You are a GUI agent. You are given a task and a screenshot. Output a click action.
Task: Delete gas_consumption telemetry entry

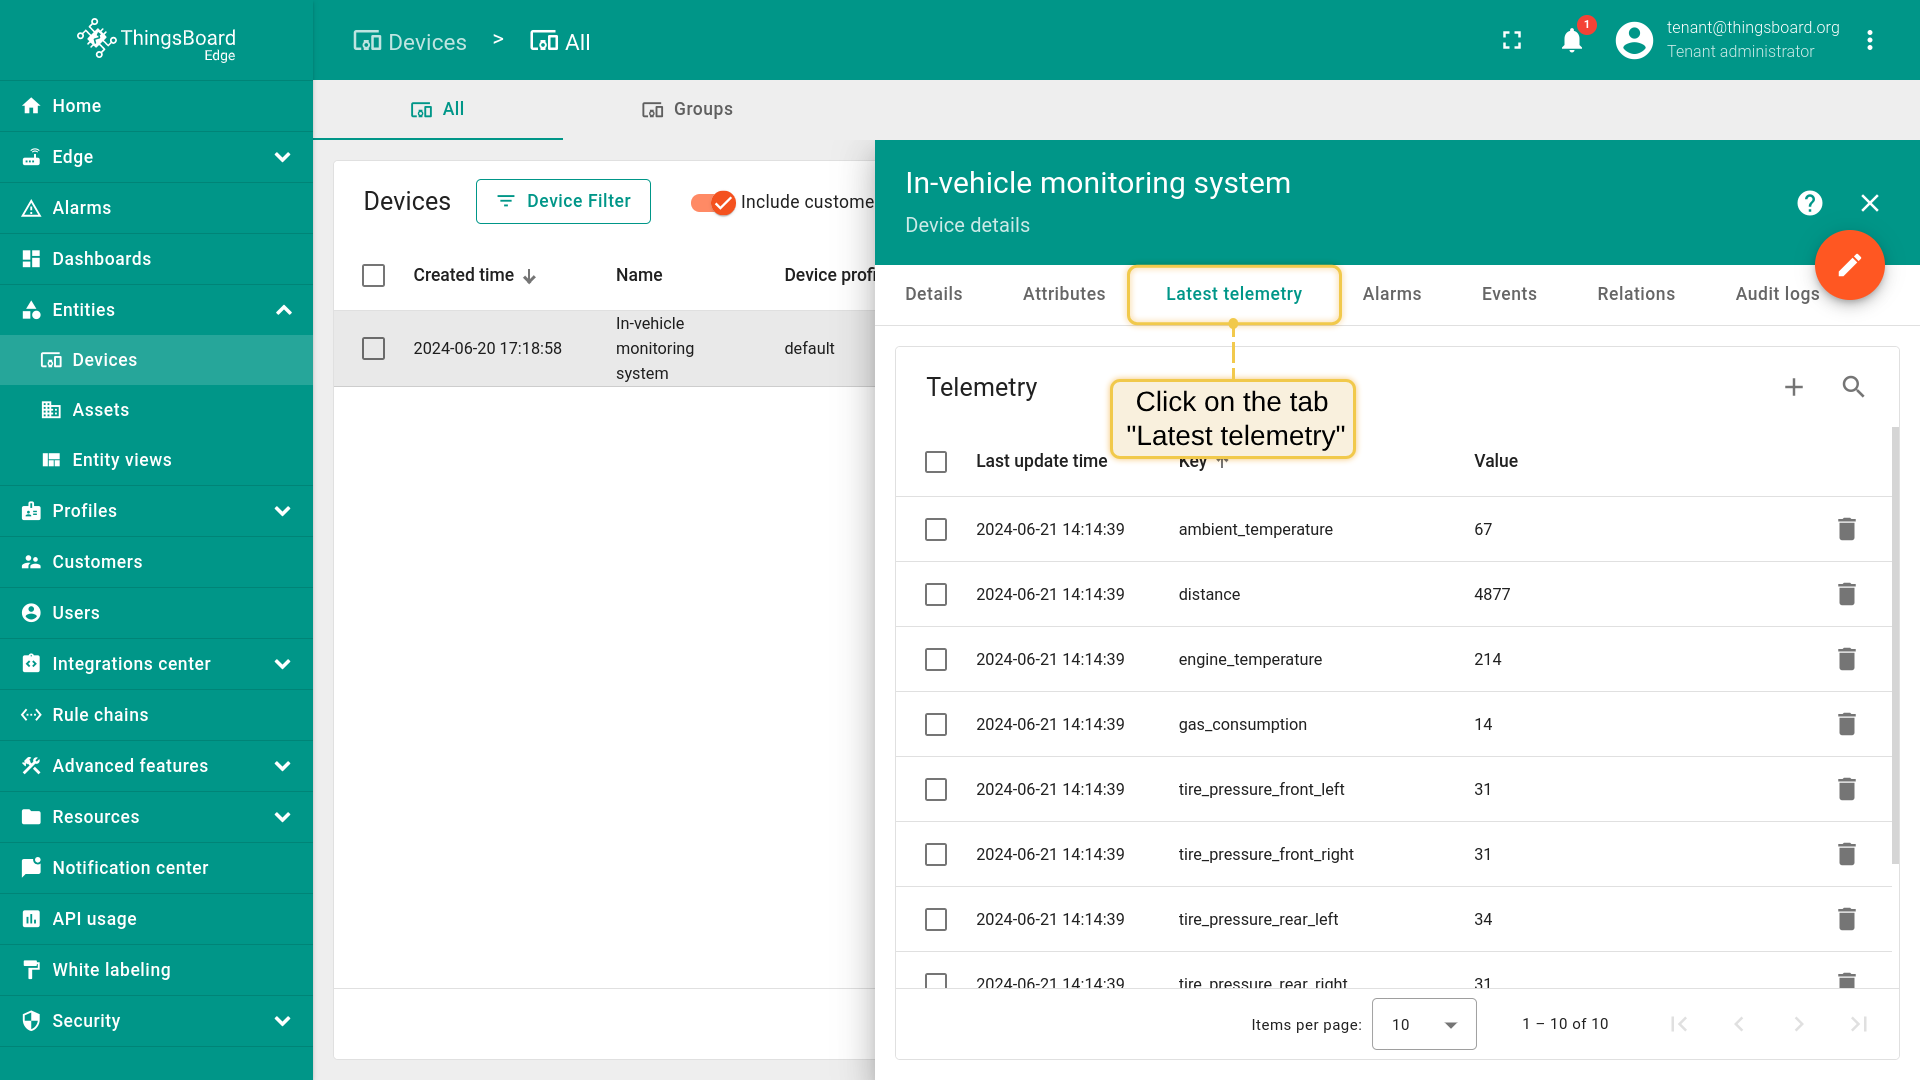click(x=1847, y=724)
